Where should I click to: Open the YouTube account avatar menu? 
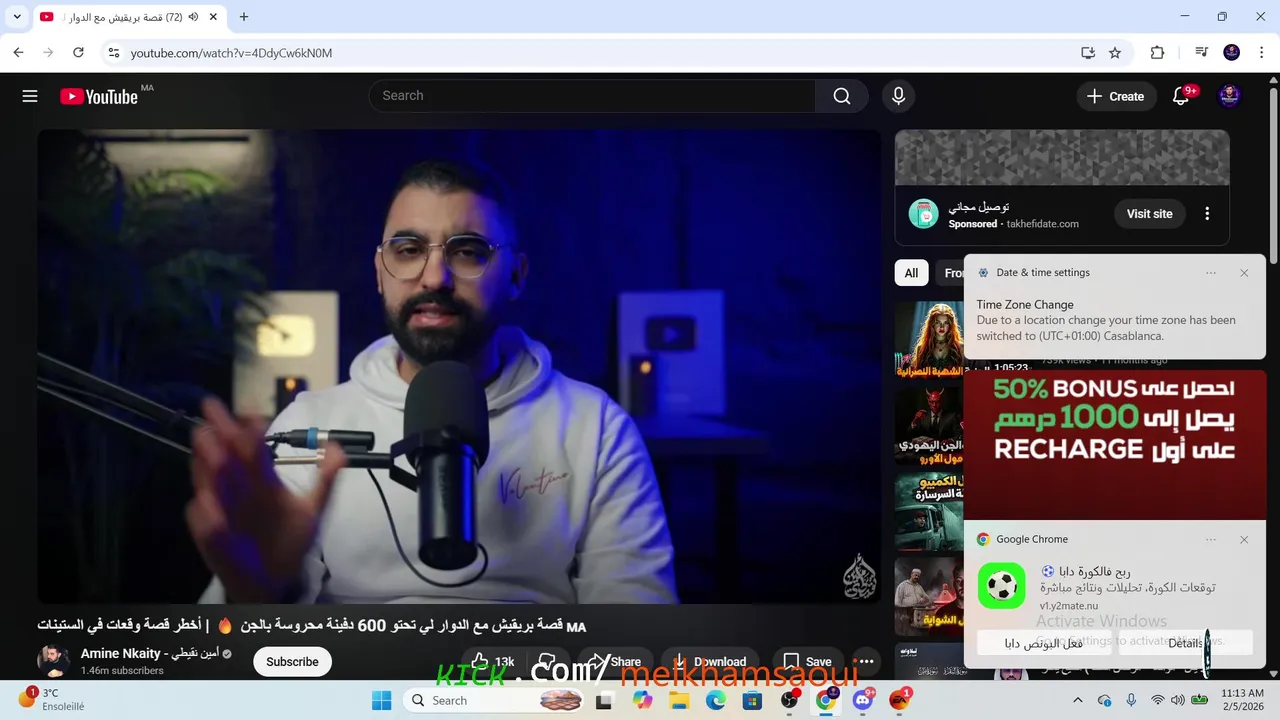(x=1229, y=96)
